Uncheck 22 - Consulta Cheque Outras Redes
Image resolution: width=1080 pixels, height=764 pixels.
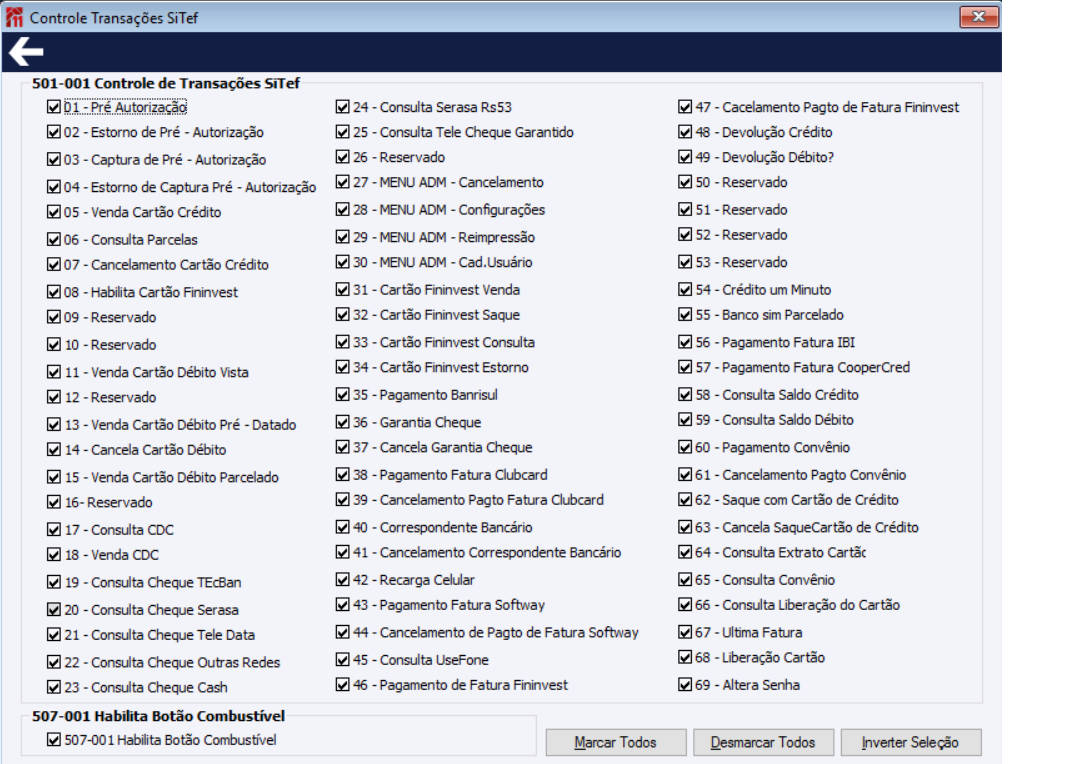pos(54,662)
